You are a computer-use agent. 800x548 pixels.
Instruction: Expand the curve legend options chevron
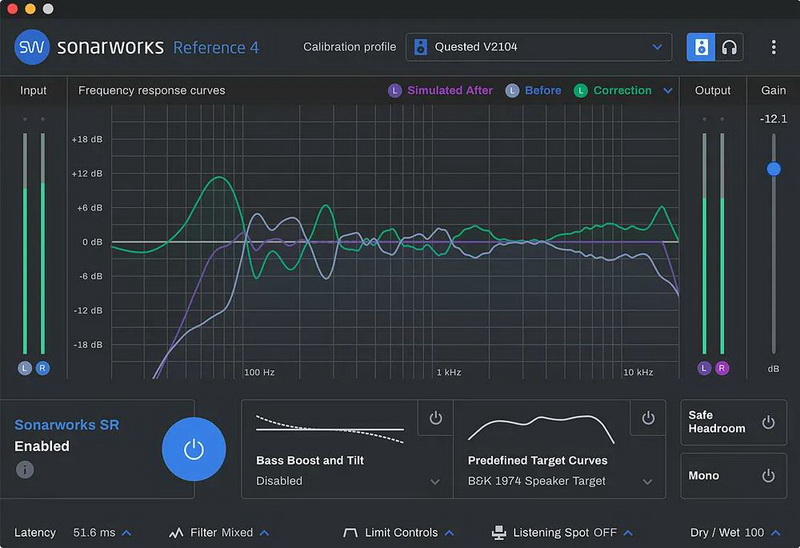[668, 91]
